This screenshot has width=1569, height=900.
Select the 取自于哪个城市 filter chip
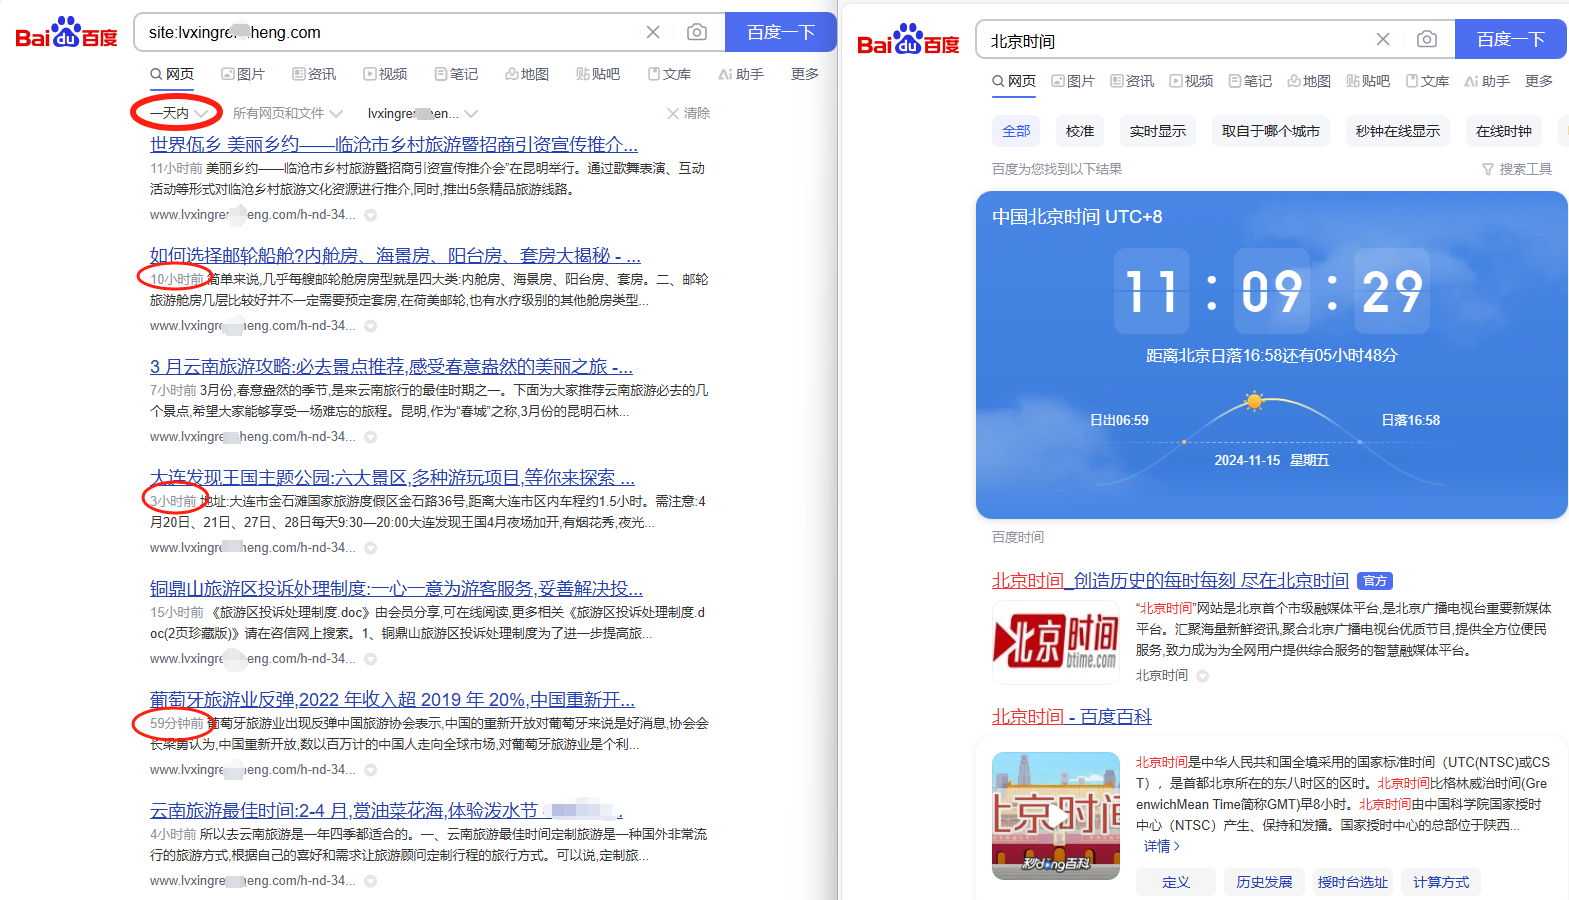1271,131
